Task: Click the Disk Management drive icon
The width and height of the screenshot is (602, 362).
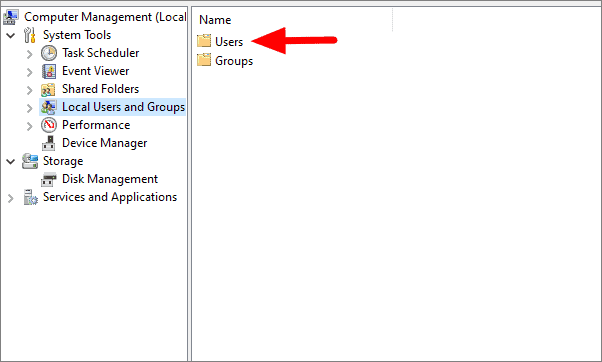Action: 49,179
